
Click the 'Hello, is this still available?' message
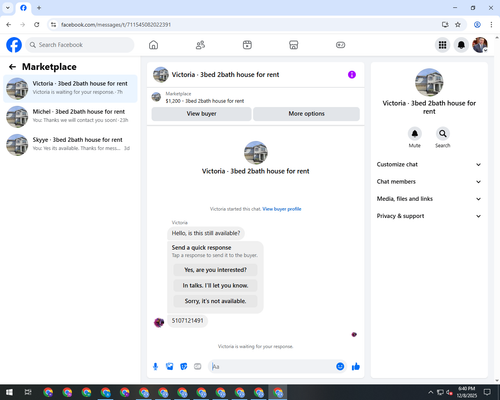(206, 233)
